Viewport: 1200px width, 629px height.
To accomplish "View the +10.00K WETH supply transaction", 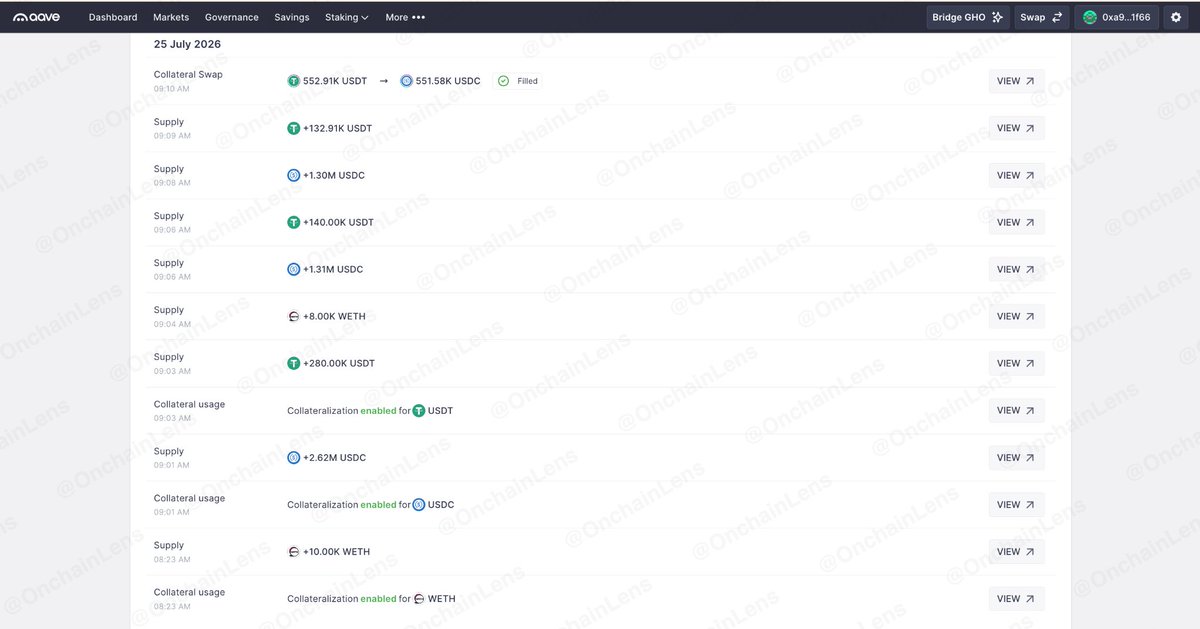I will 1016,551.
